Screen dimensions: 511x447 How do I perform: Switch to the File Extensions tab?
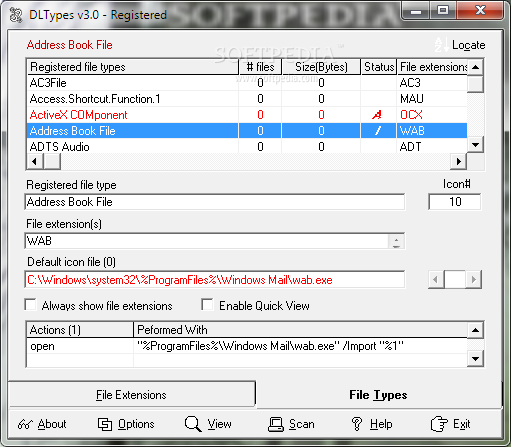tap(131, 395)
